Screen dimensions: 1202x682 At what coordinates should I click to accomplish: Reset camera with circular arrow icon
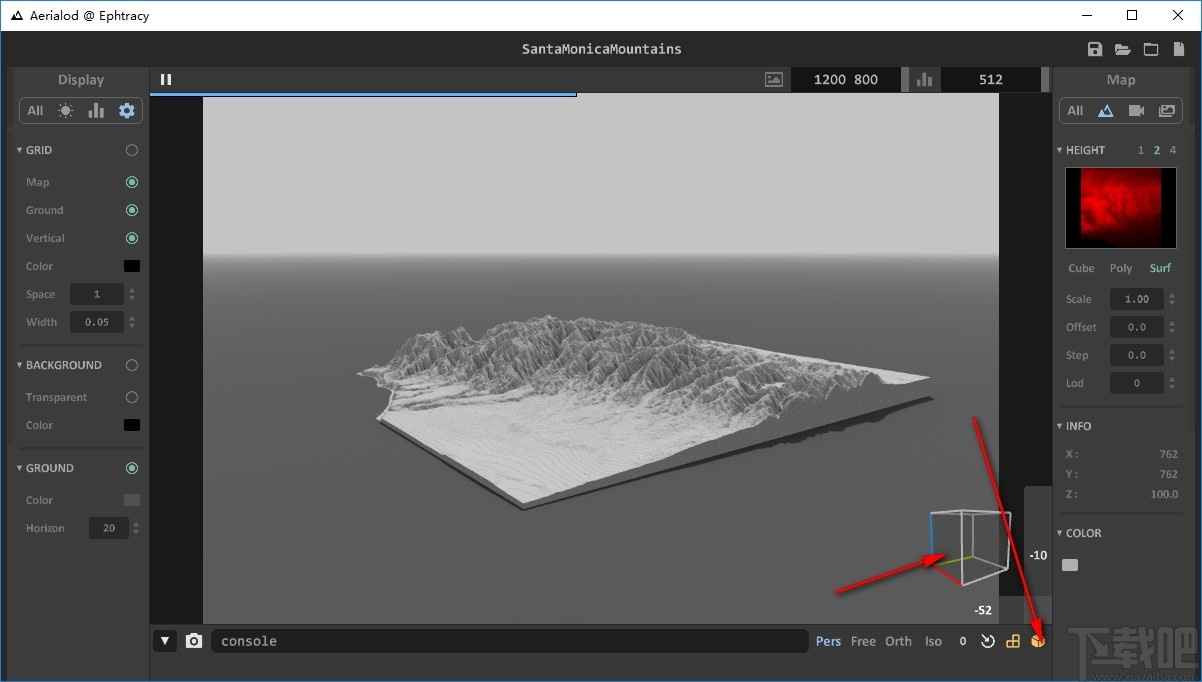click(x=988, y=641)
